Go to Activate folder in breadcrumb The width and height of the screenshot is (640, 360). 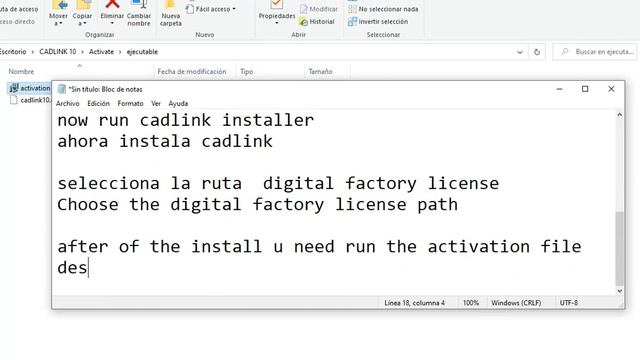(101, 52)
